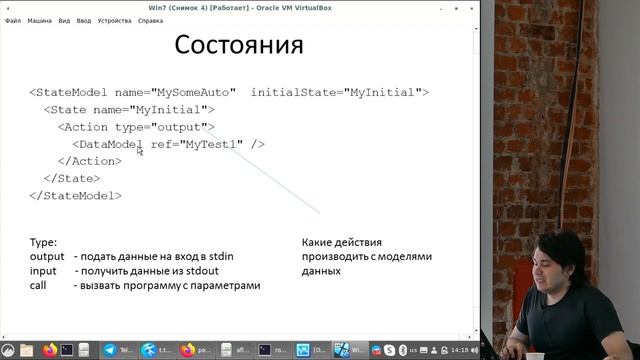Click the down arrow of vertical scrollbar

476,331
